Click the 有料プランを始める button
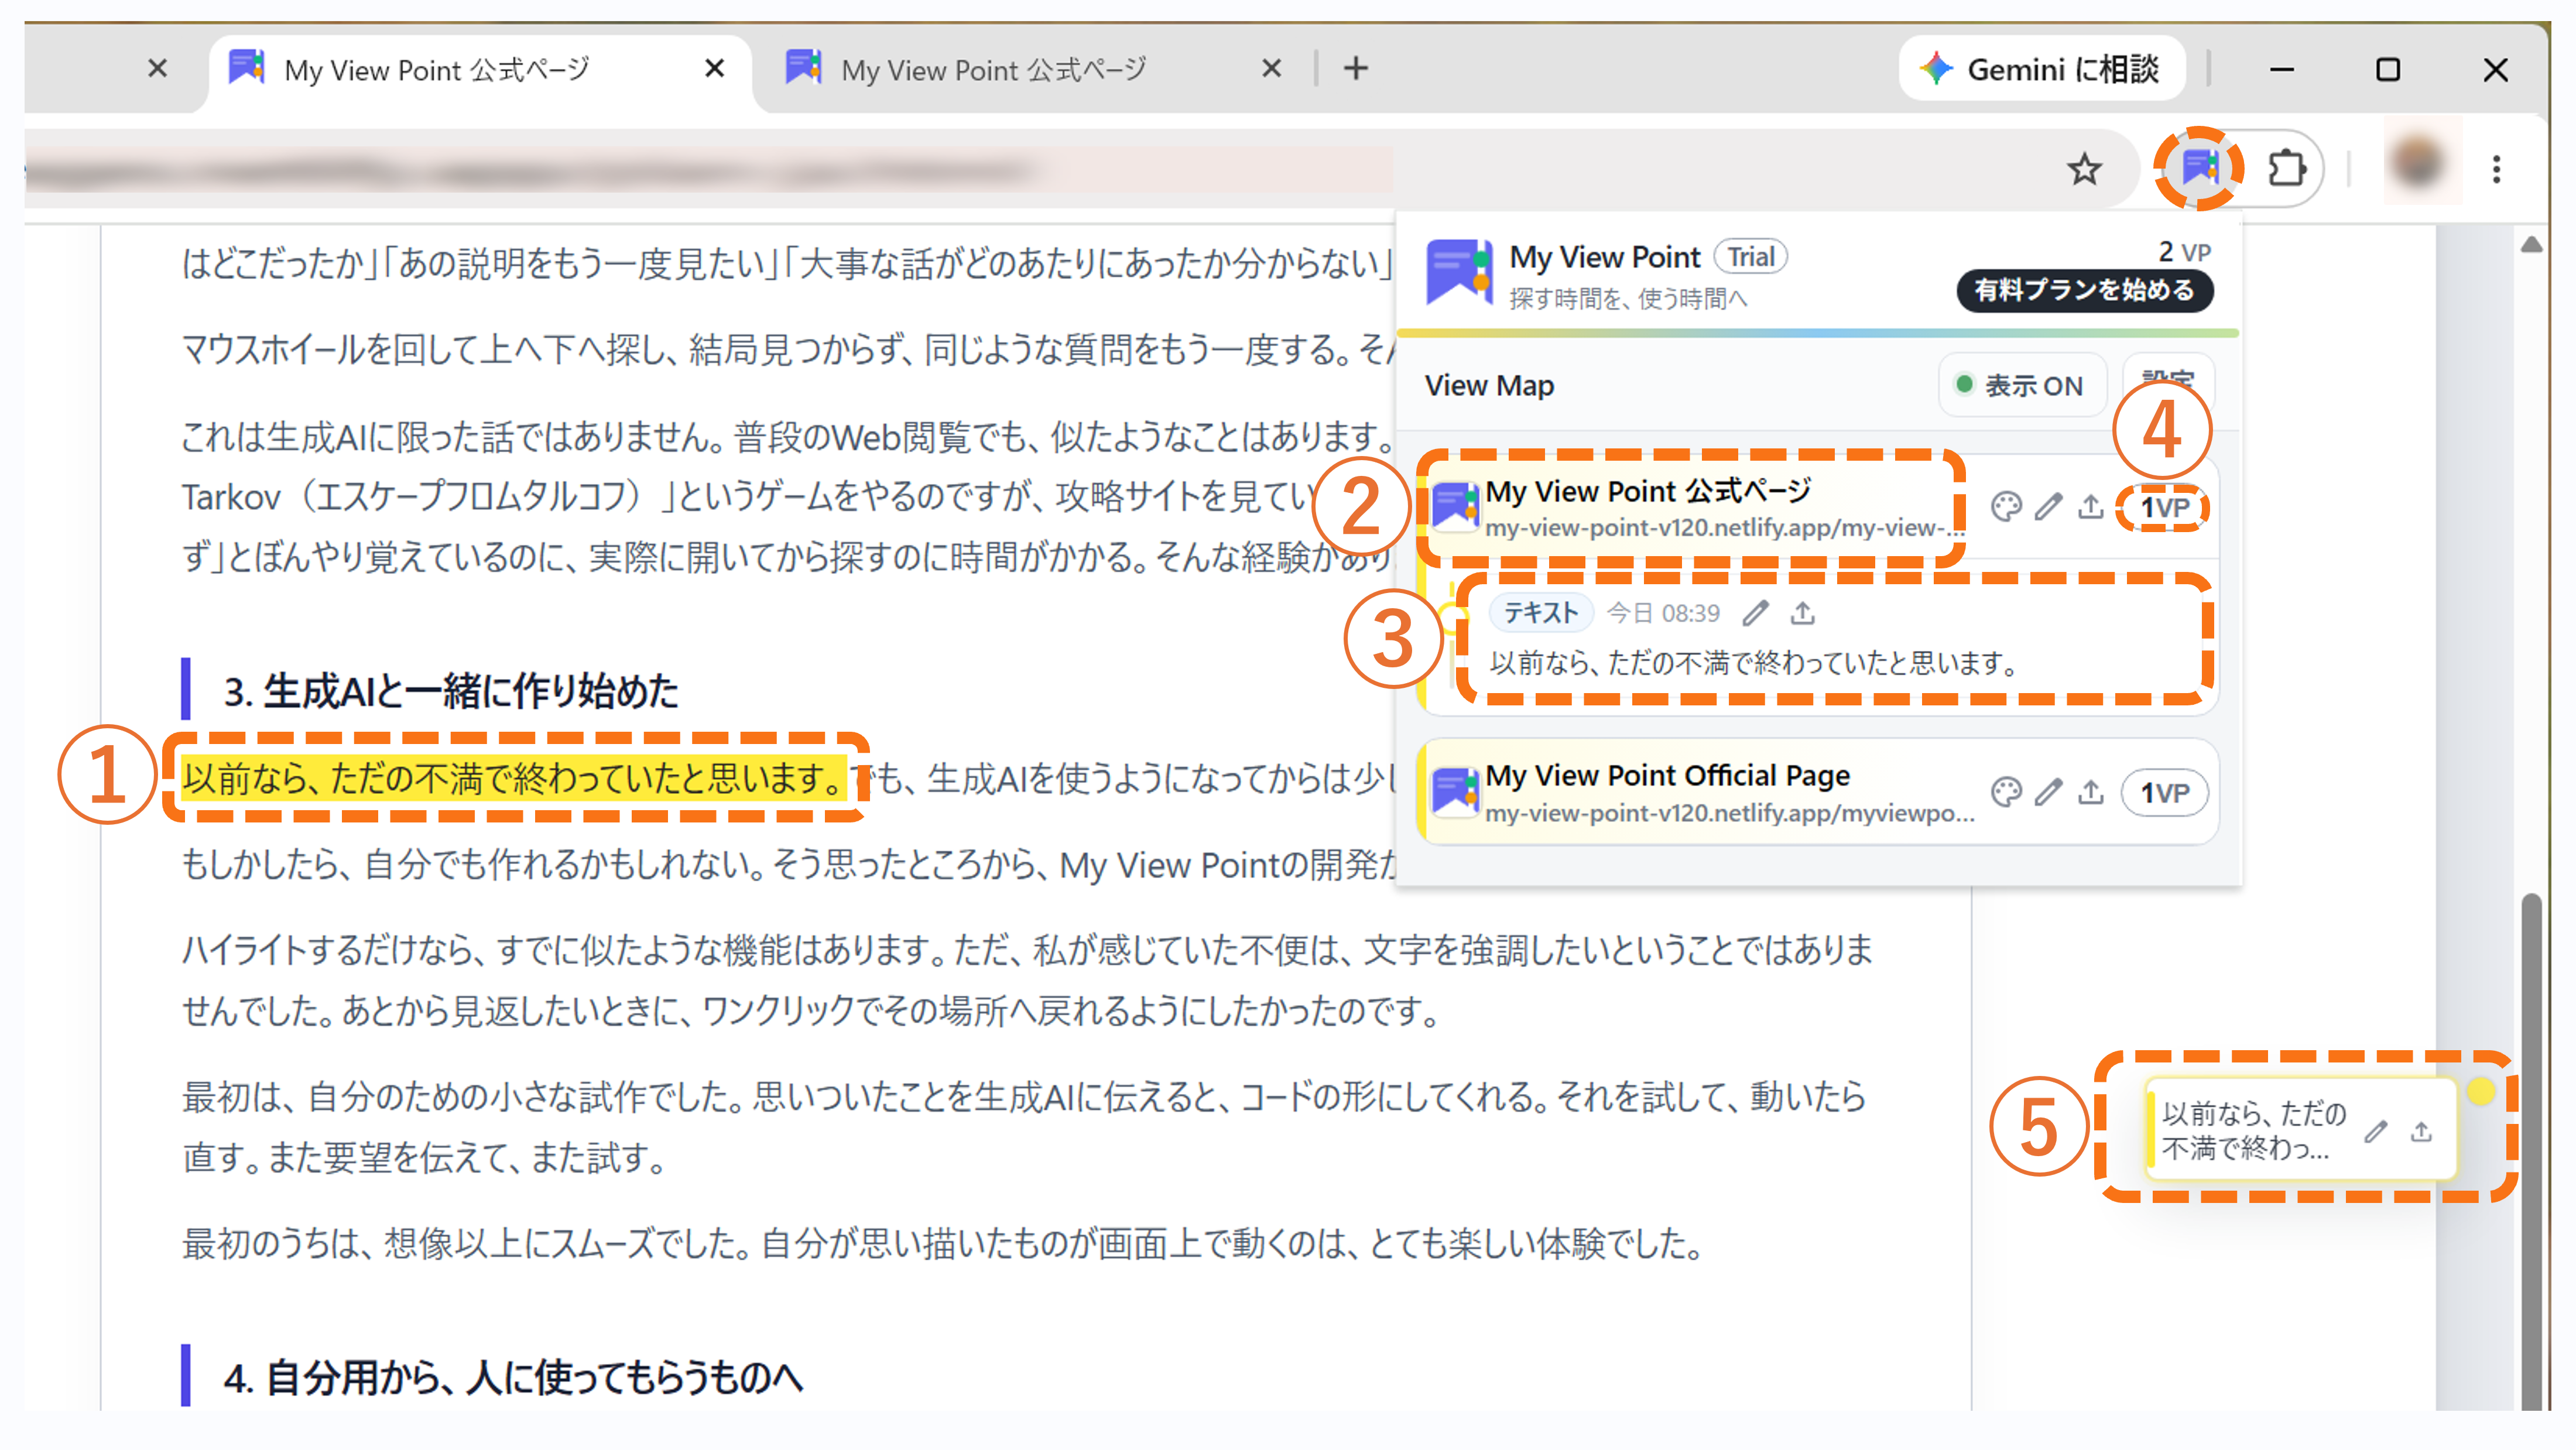 point(2084,290)
